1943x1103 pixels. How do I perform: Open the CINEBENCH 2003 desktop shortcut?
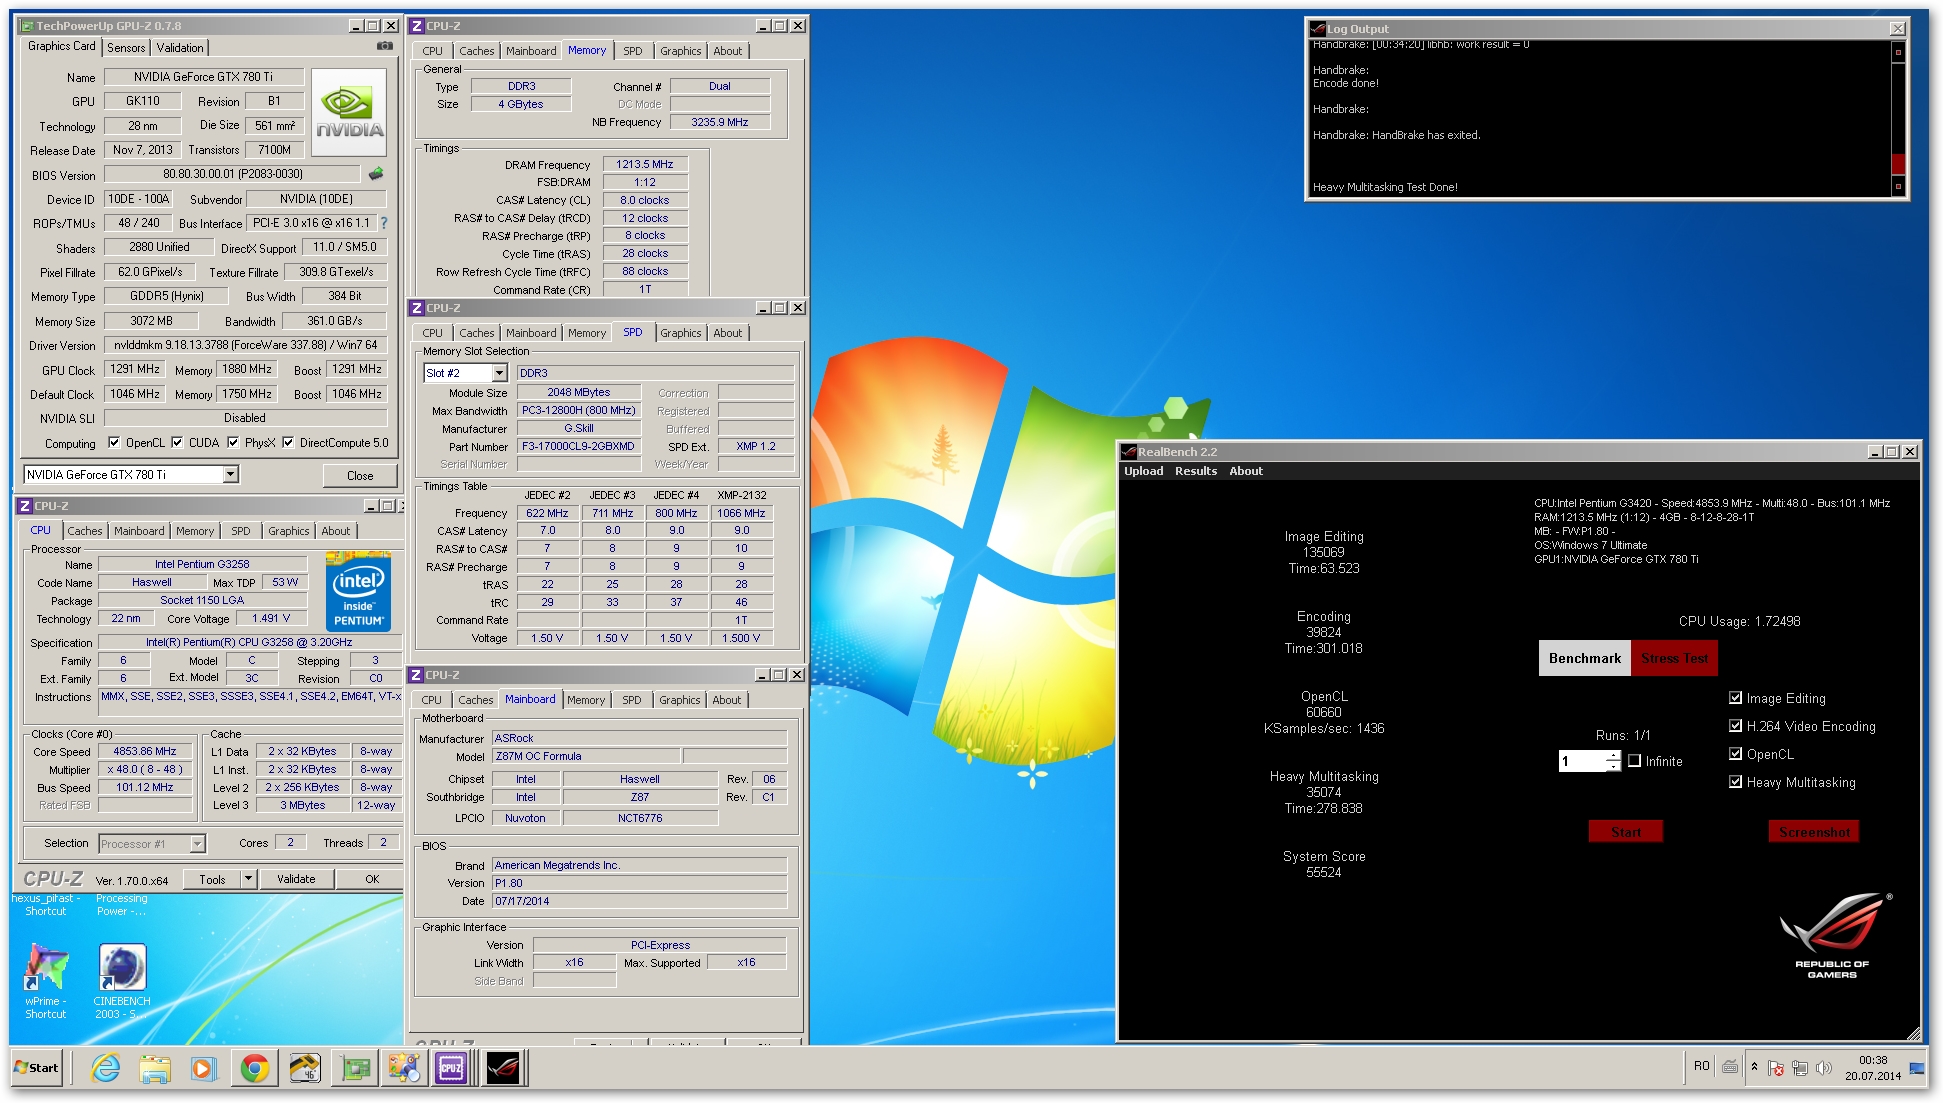tap(122, 982)
